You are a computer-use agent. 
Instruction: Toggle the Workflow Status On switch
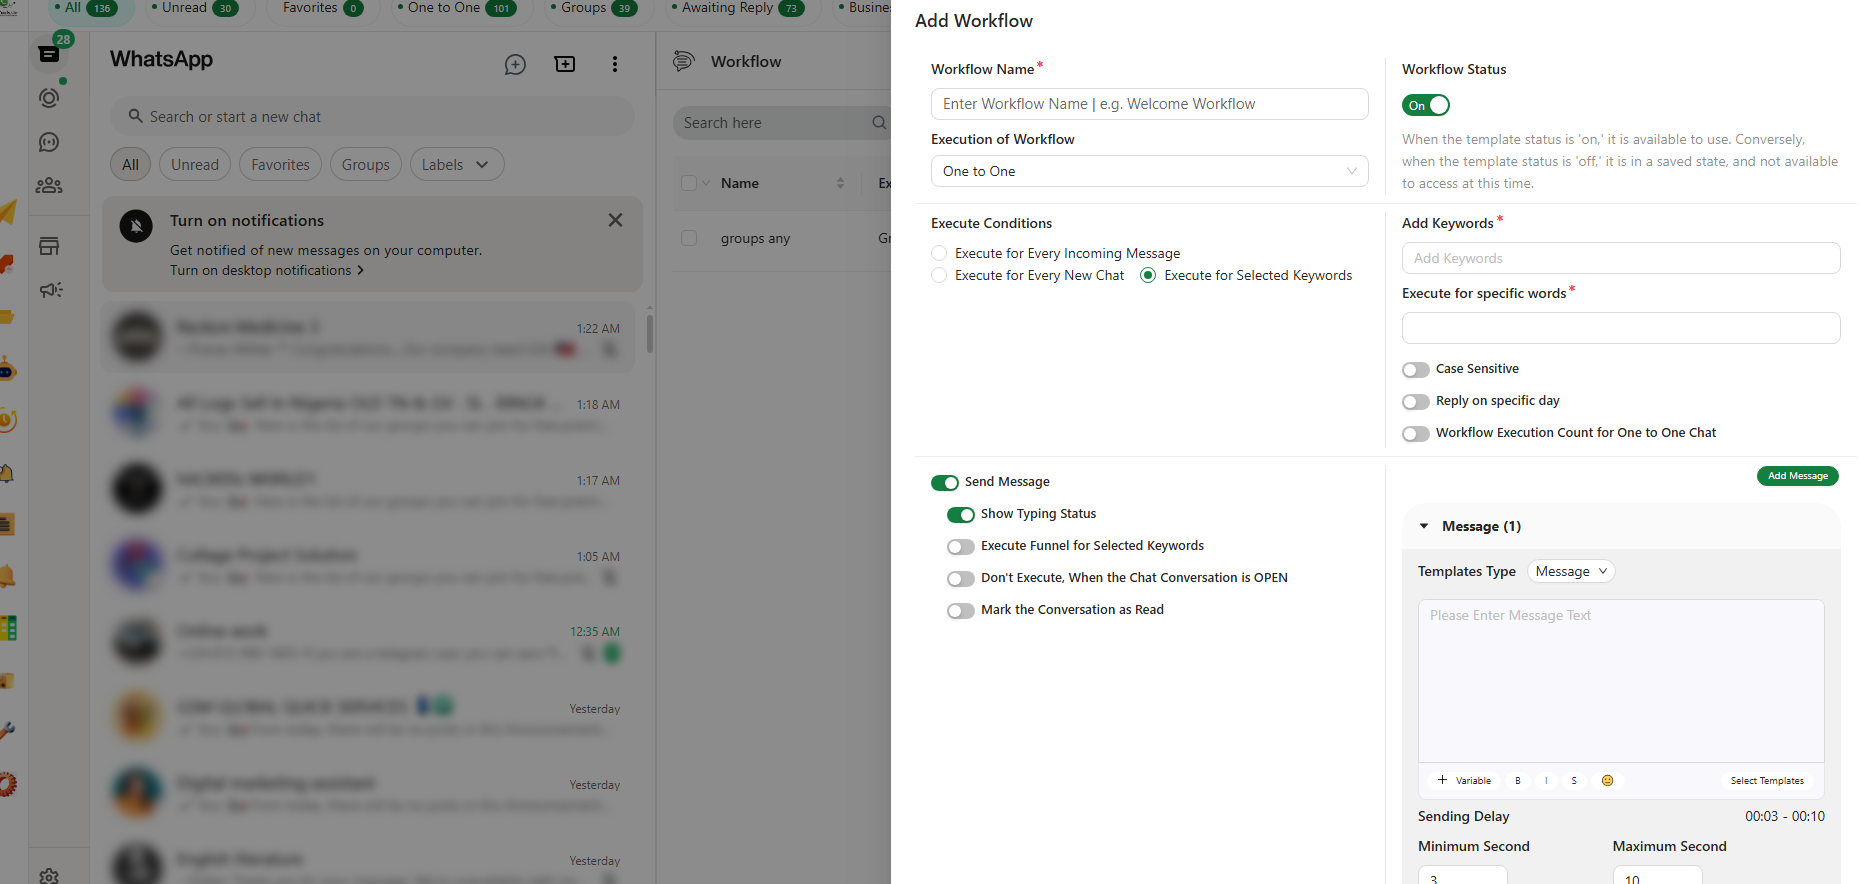click(1426, 105)
